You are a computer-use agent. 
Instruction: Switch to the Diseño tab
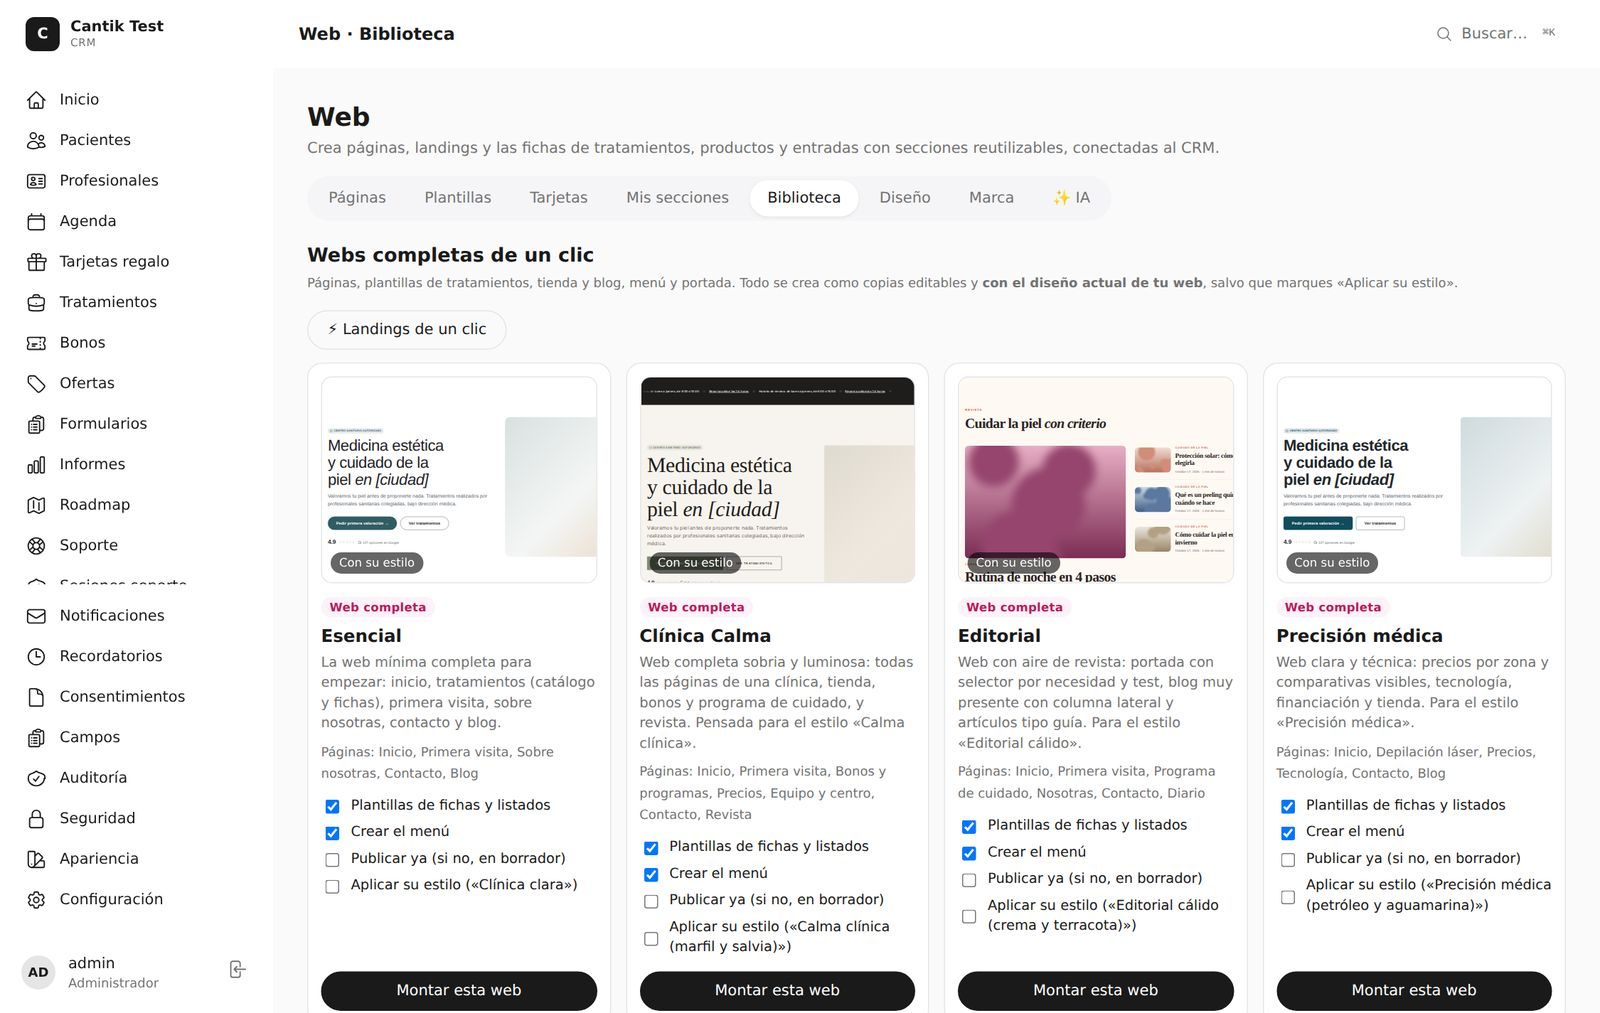(905, 198)
